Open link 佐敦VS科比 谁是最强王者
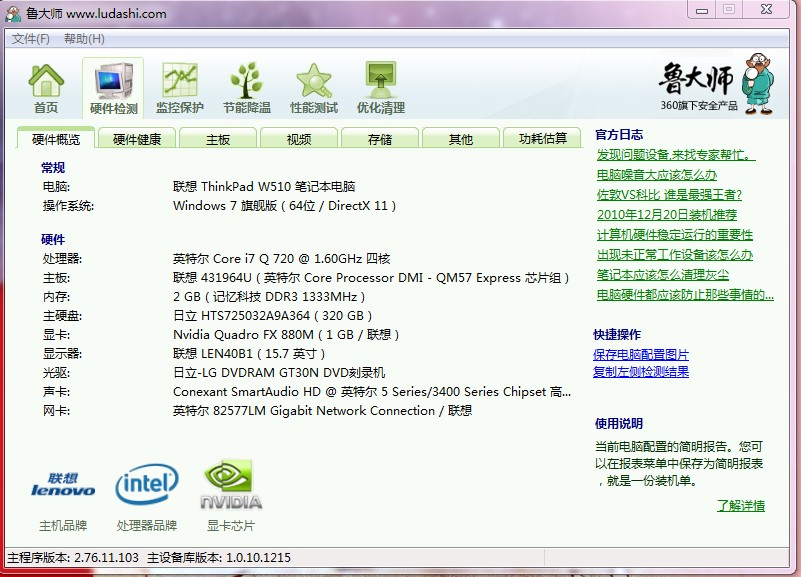This screenshot has width=801, height=577. tap(669, 195)
